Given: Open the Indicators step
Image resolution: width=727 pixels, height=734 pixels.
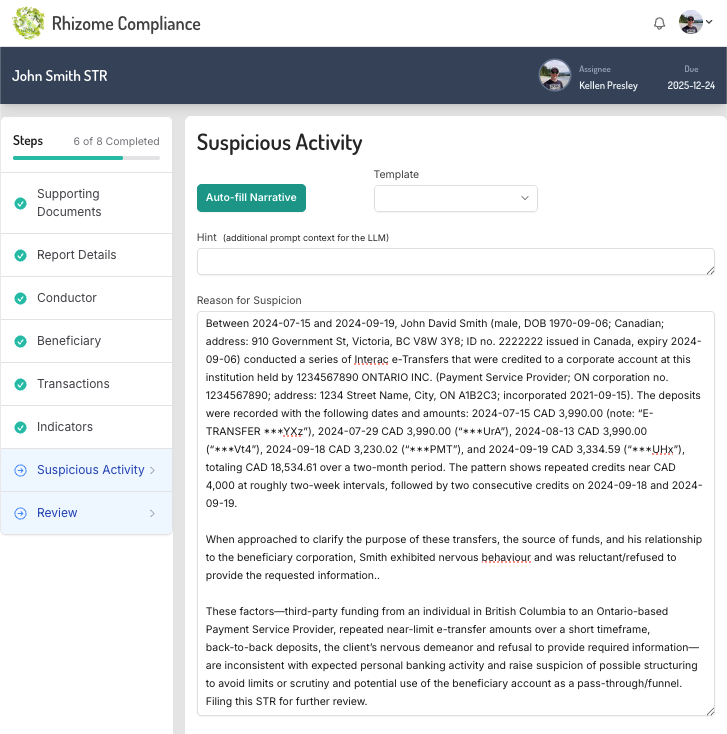Looking at the screenshot, I should tap(65, 427).
